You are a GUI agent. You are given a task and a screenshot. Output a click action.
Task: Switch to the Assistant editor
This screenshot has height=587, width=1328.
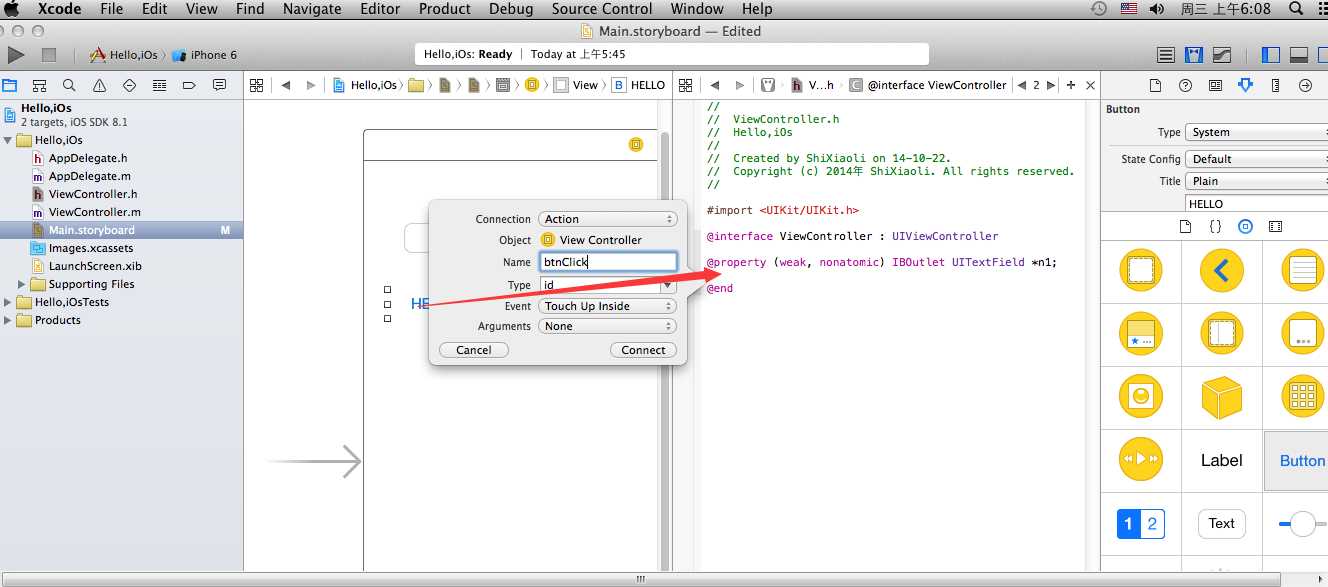1194,55
